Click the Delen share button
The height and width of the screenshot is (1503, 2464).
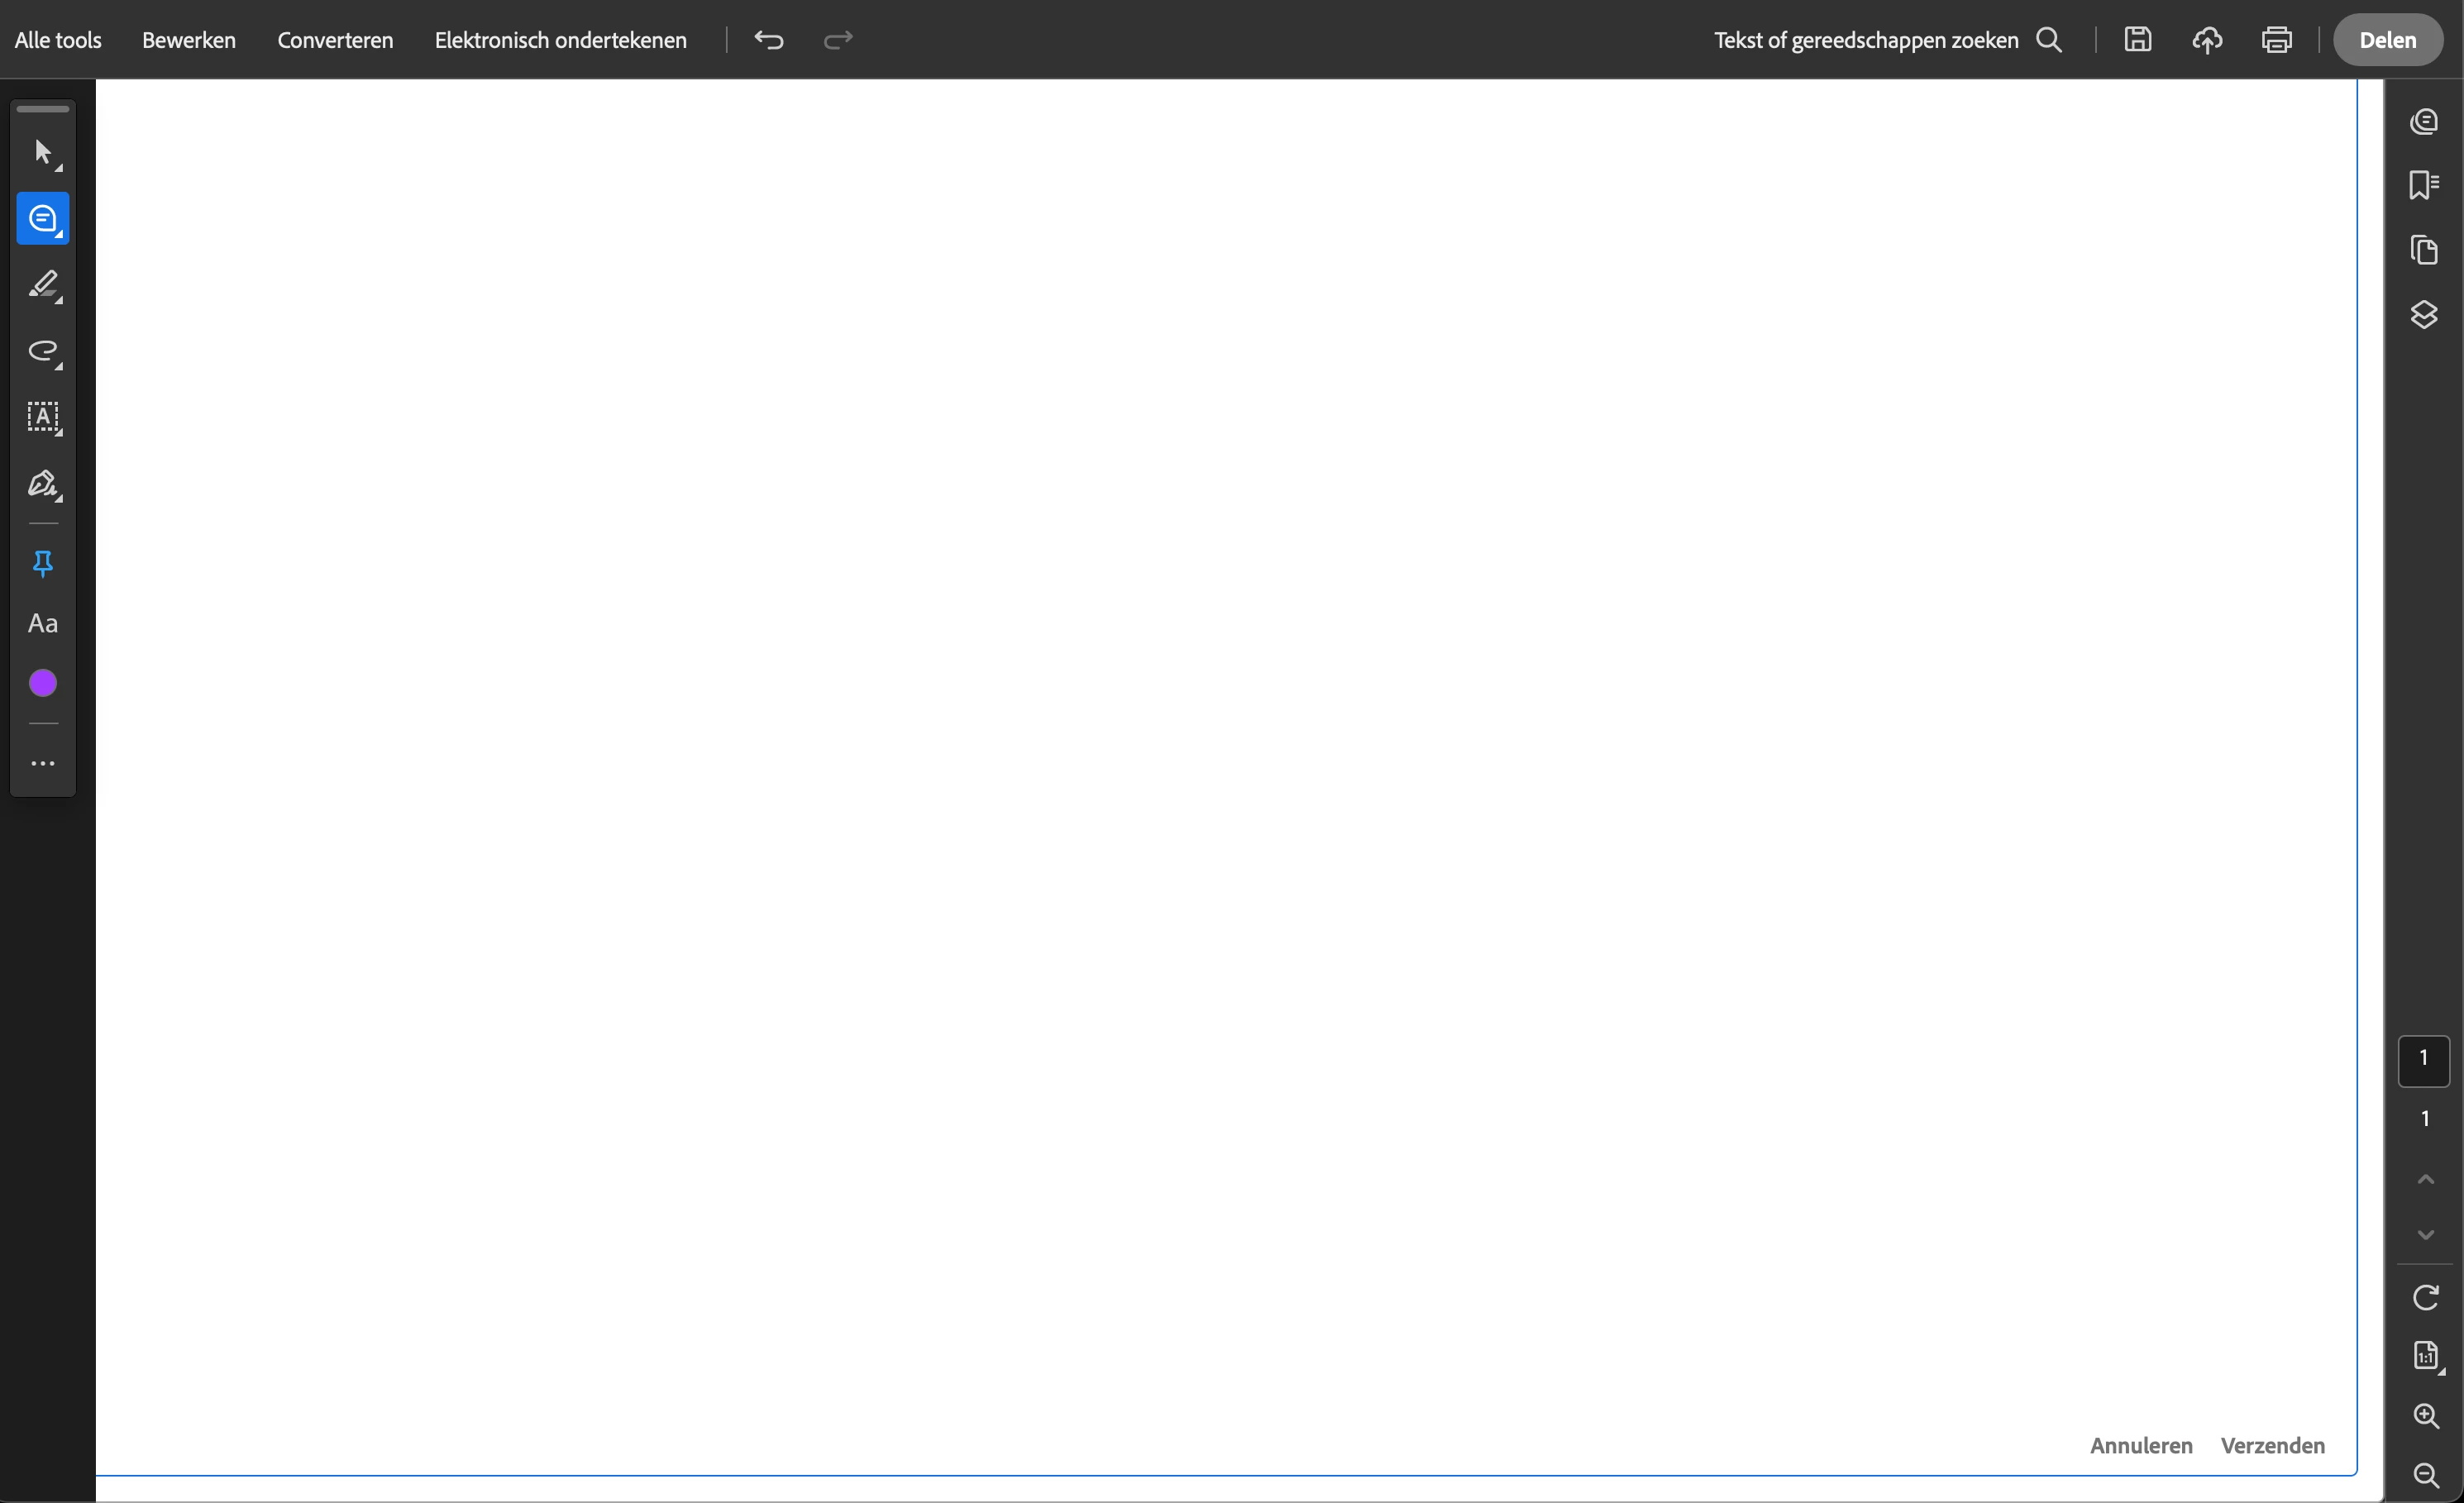pyautogui.click(x=2387, y=40)
